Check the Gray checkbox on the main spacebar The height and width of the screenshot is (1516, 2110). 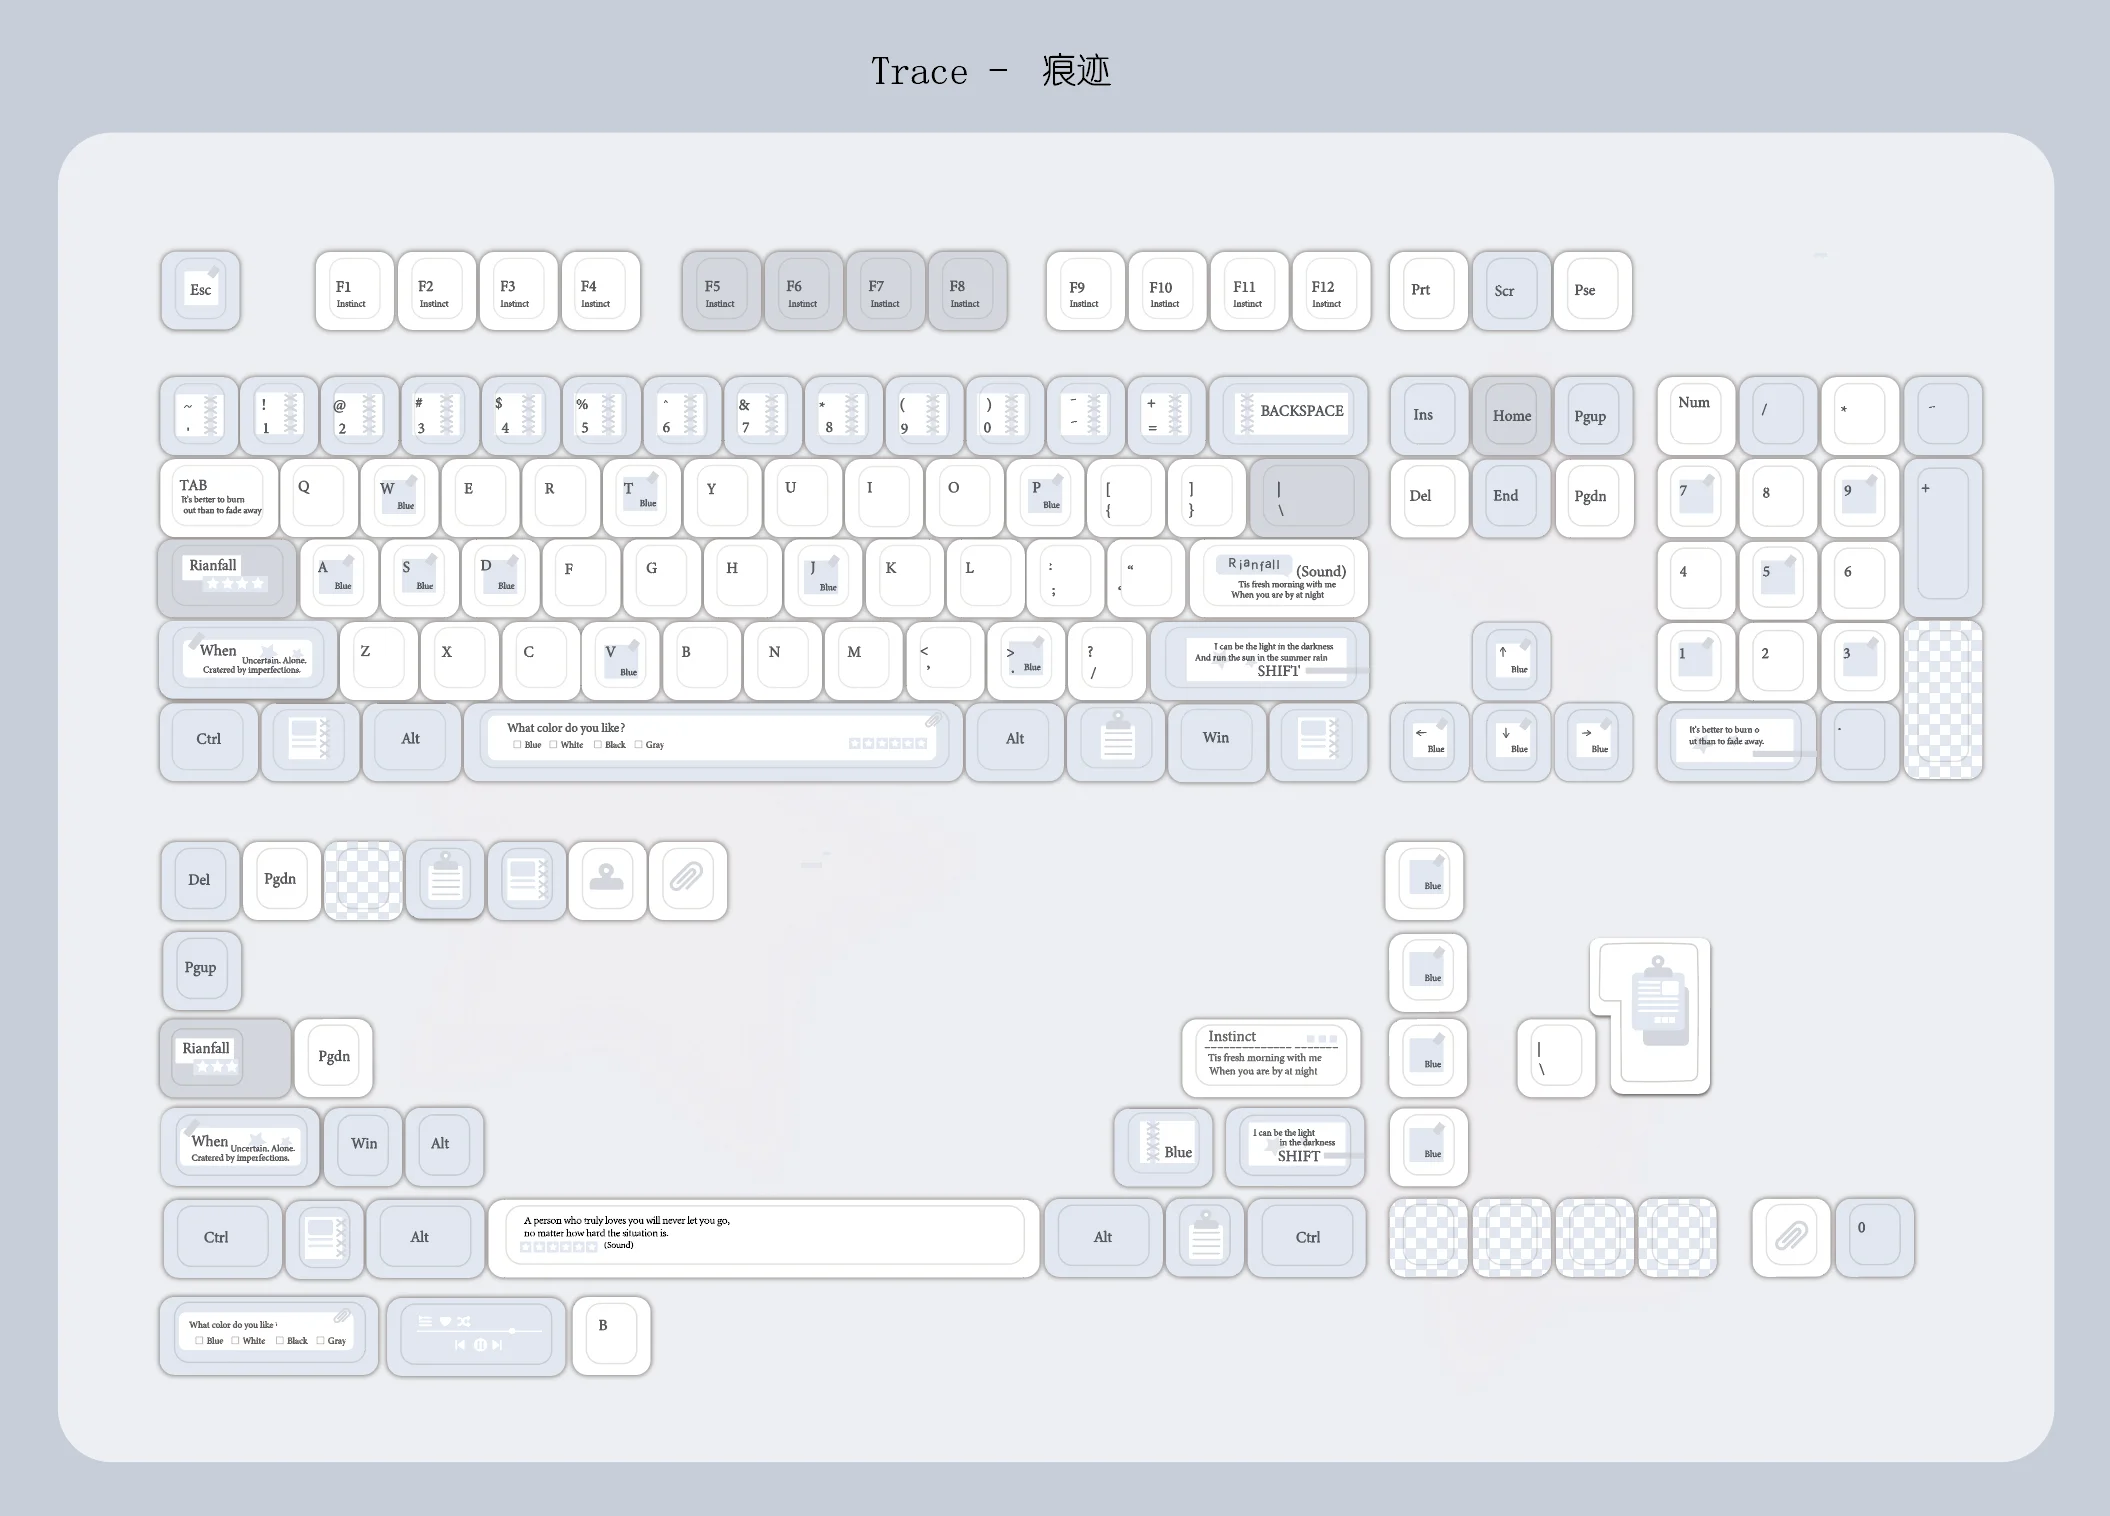click(x=638, y=745)
